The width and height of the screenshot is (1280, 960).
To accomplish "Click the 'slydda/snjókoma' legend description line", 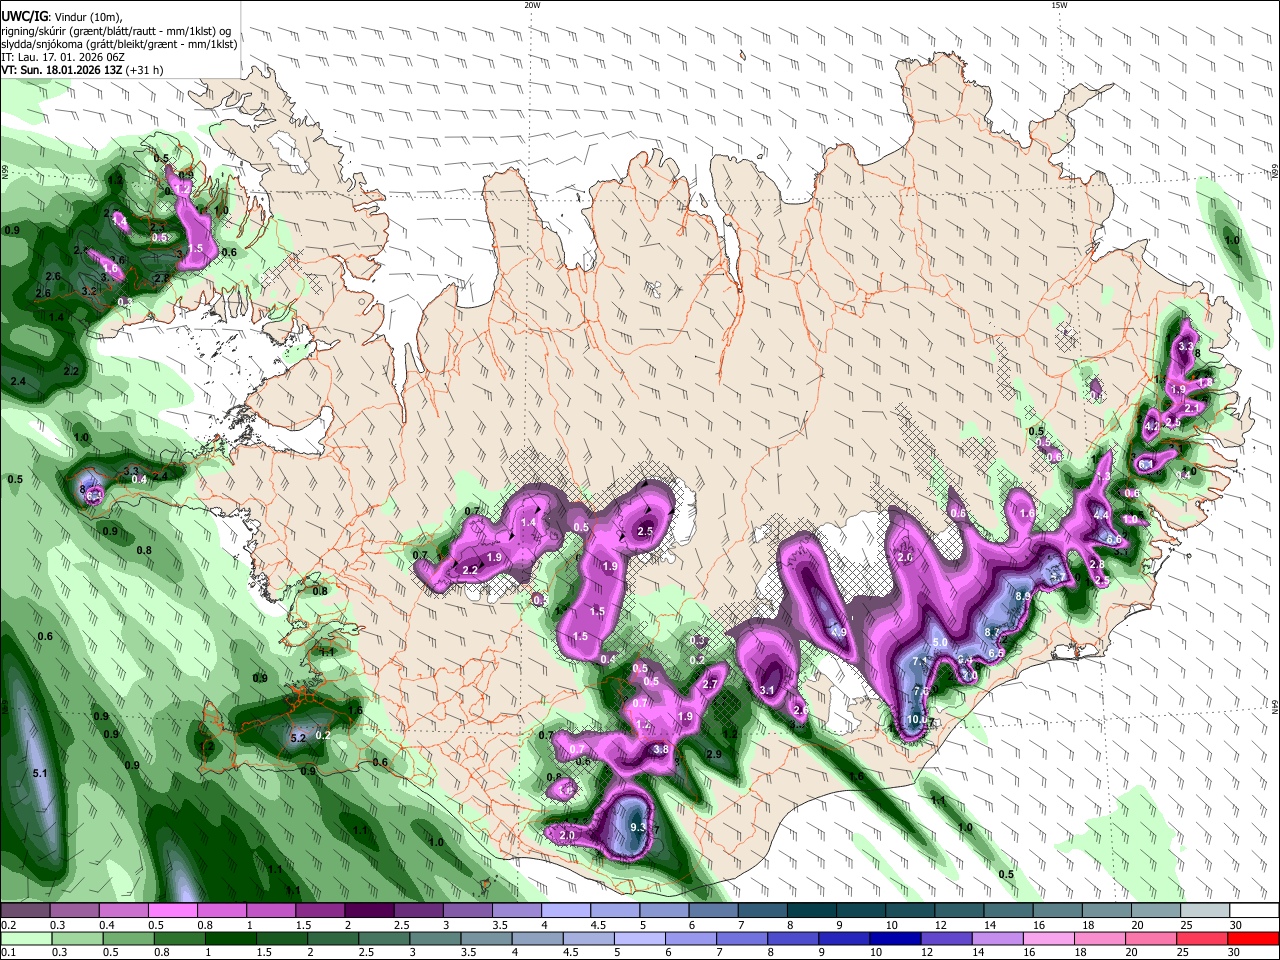I will point(119,44).
